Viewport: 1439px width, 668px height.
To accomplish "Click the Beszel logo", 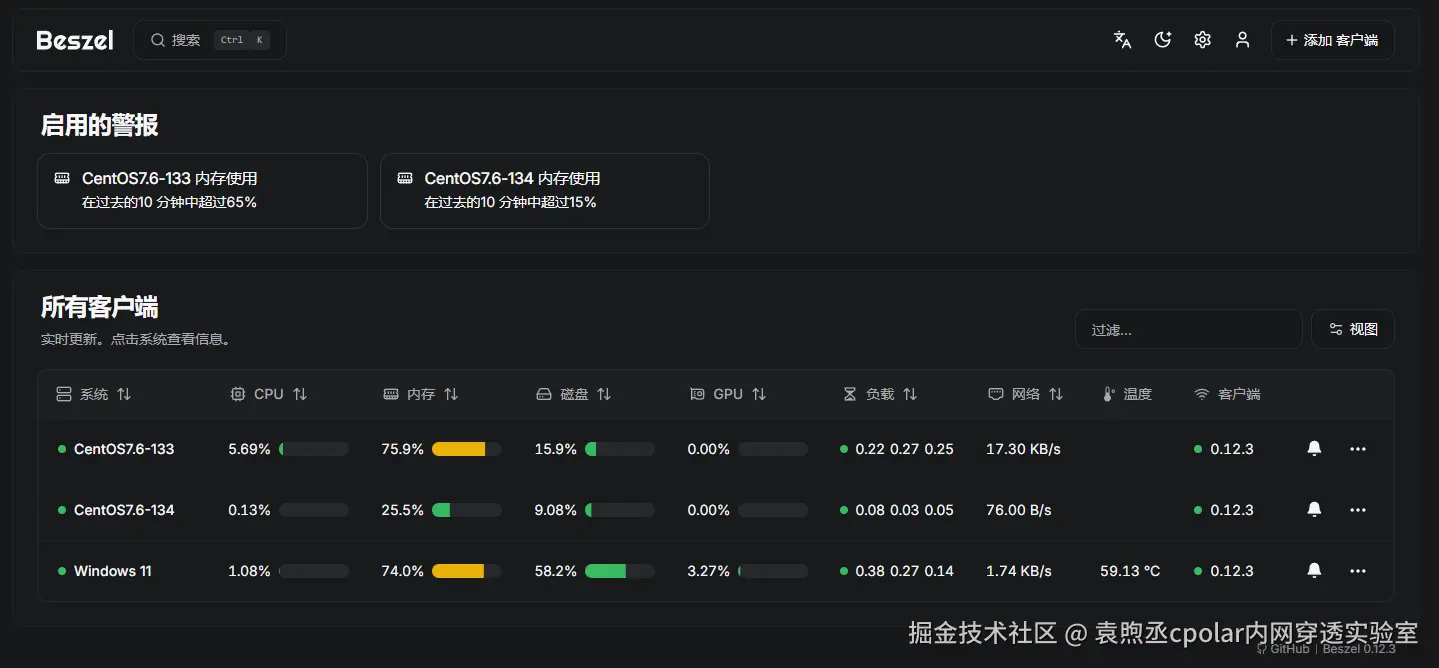I will pyautogui.click(x=75, y=40).
